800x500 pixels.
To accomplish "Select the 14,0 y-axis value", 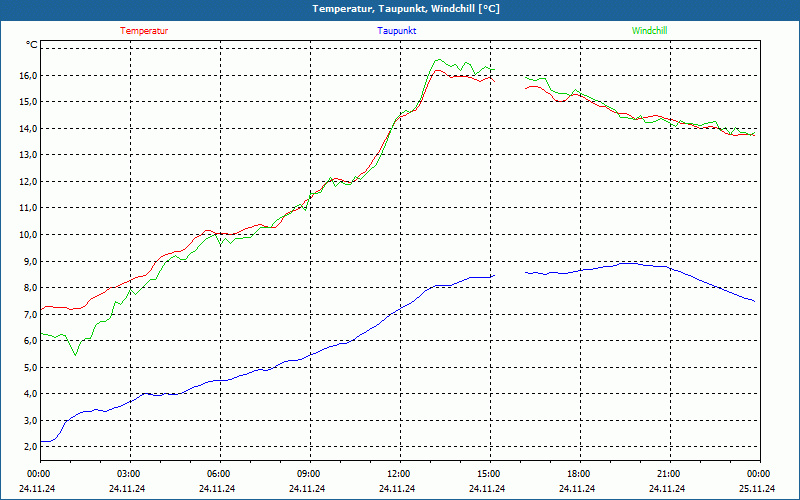I will 29,129.
